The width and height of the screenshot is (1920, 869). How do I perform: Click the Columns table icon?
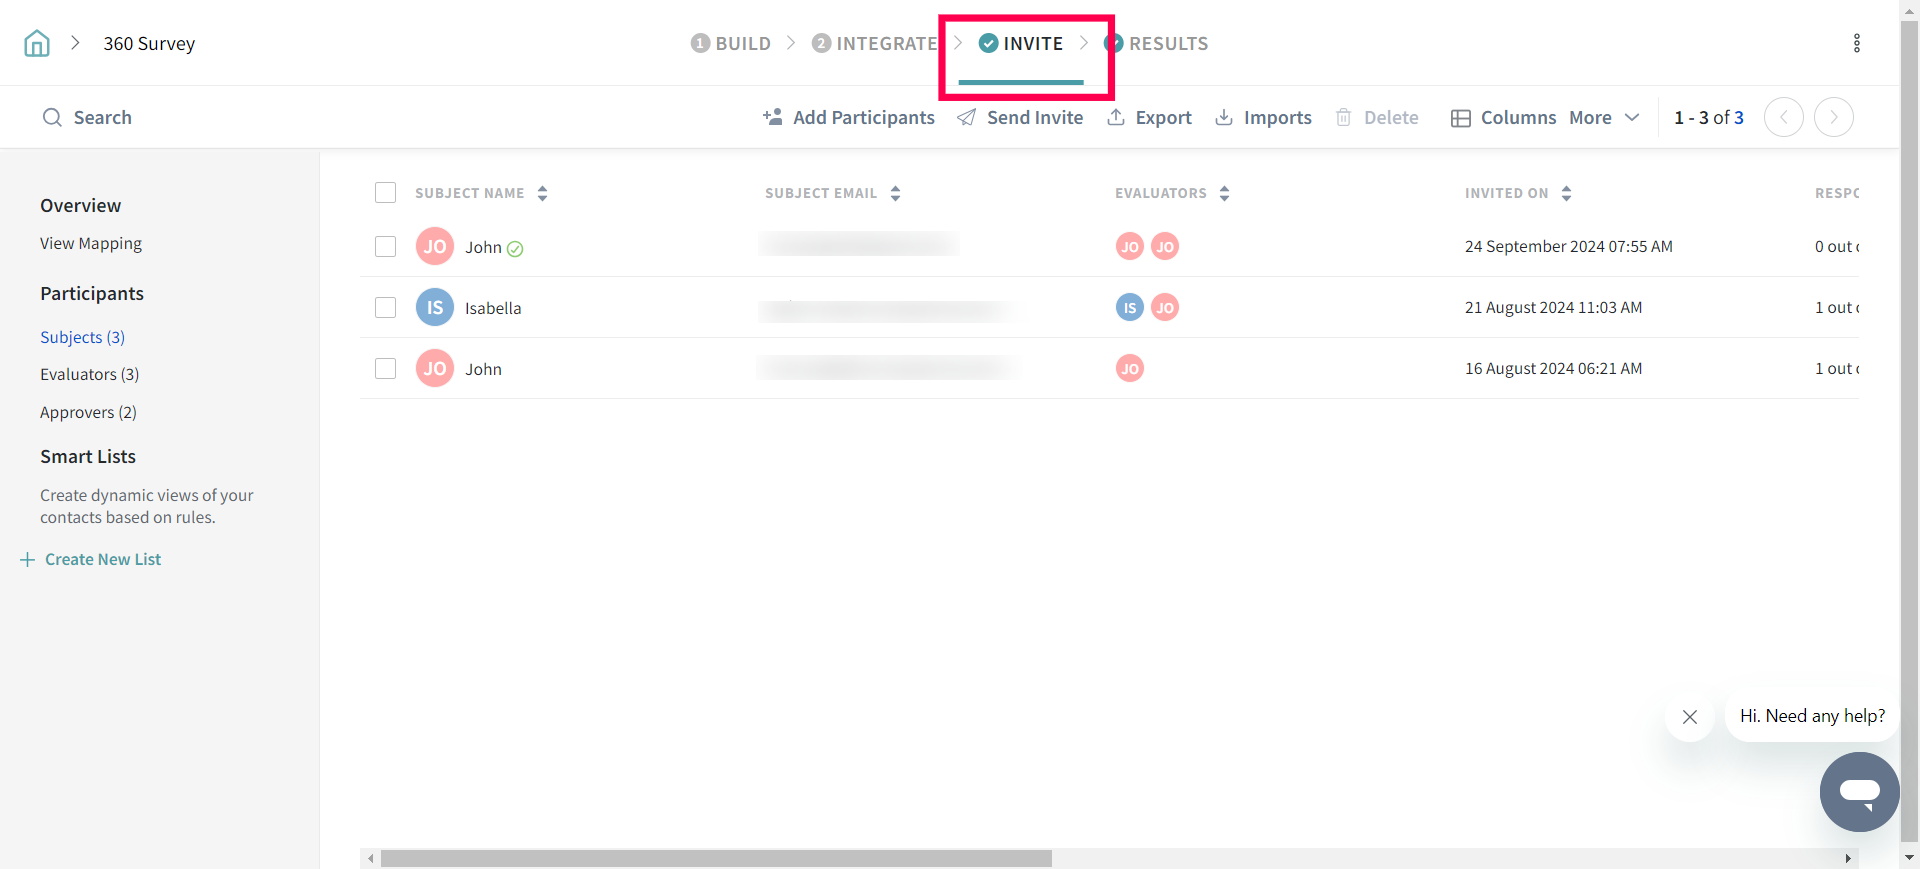[x=1460, y=118]
